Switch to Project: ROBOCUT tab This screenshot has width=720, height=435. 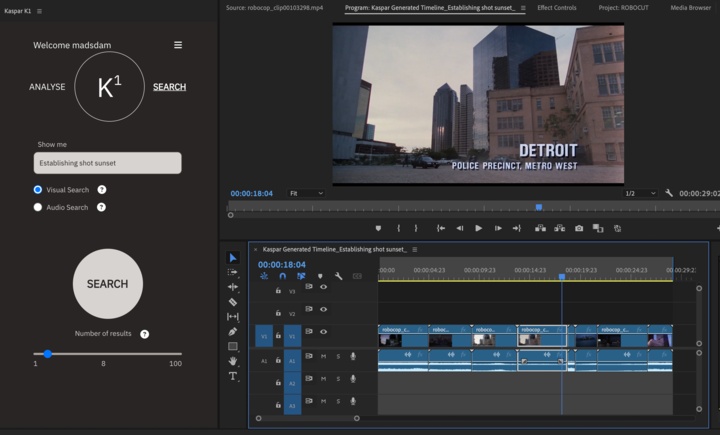tap(624, 8)
